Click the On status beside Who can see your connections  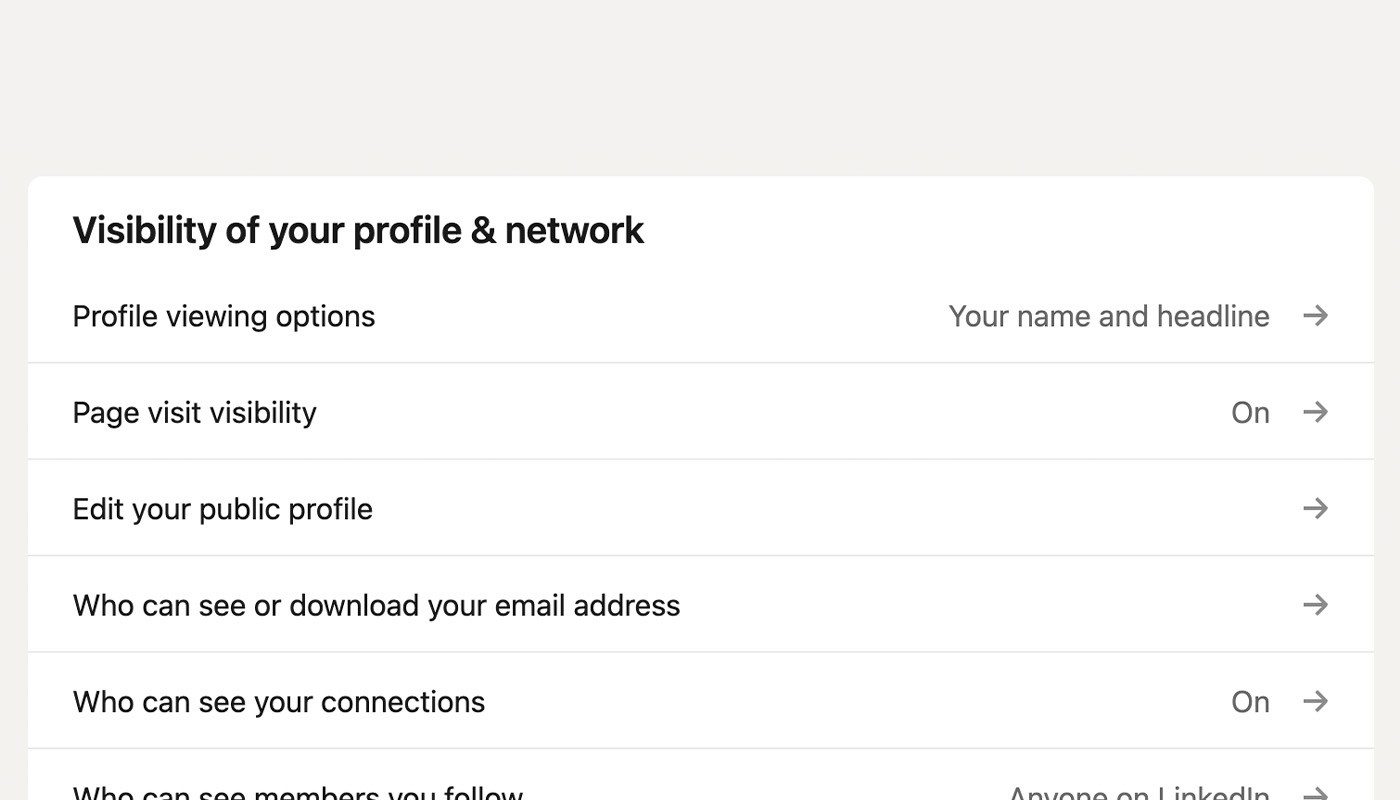[1250, 700]
